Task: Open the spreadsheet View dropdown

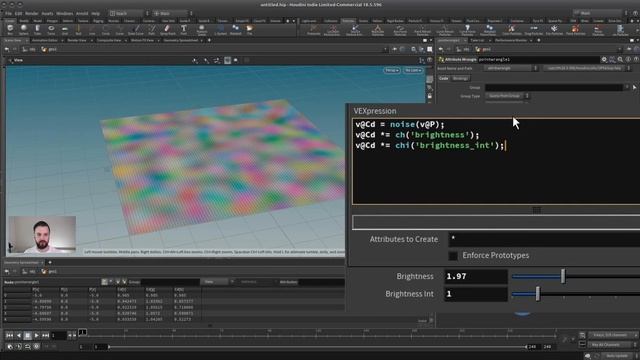Action: (214, 282)
